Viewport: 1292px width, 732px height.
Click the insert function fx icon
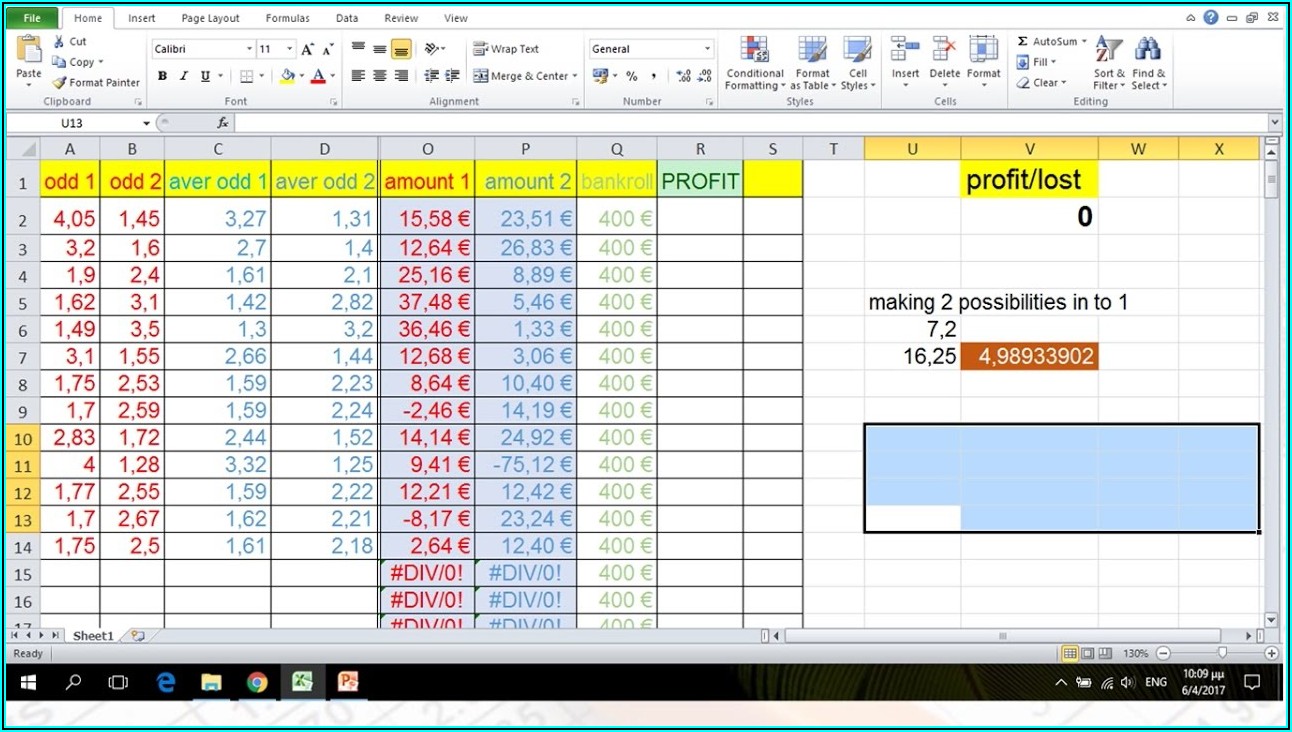click(223, 123)
